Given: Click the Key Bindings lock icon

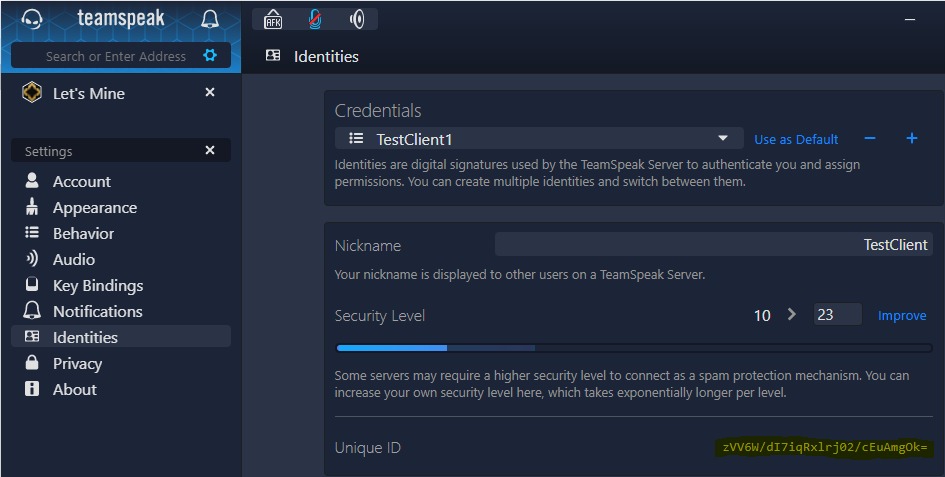Looking at the screenshot, I should click(32, 286).
